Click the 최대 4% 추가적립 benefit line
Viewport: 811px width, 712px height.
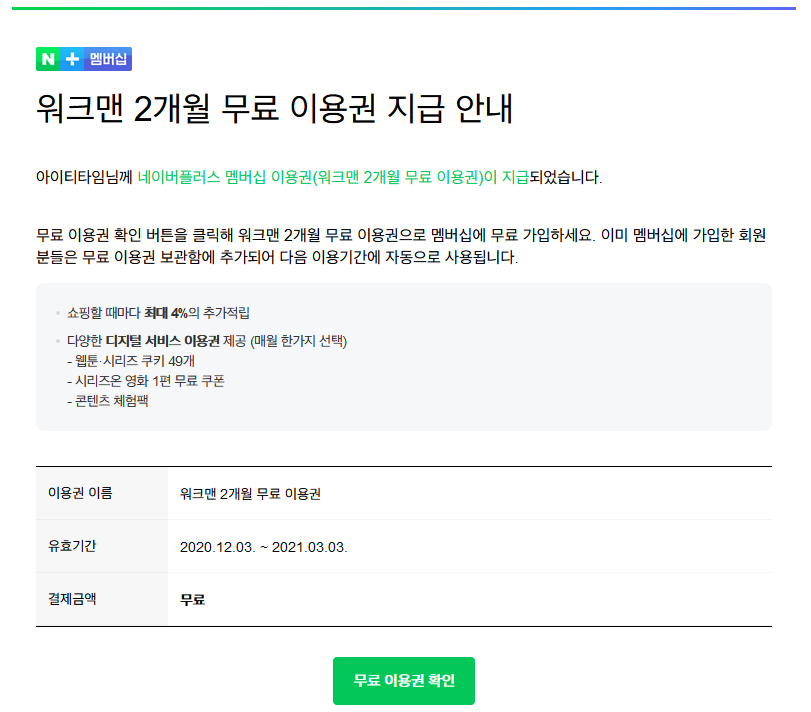coord(158,313)
